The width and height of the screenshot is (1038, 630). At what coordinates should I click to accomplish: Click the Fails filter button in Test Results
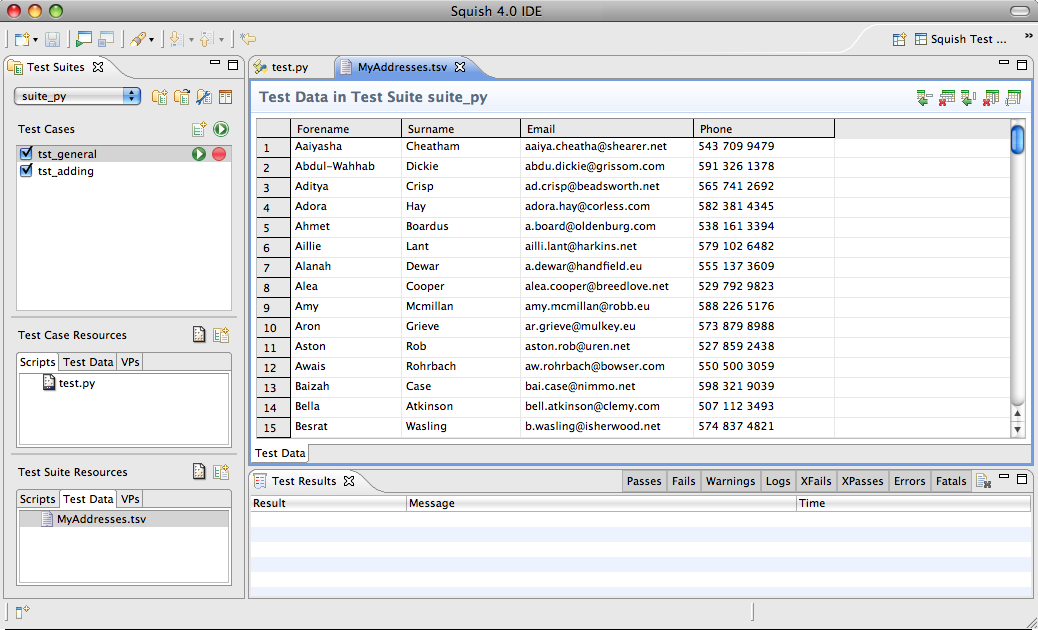(684, 481)
